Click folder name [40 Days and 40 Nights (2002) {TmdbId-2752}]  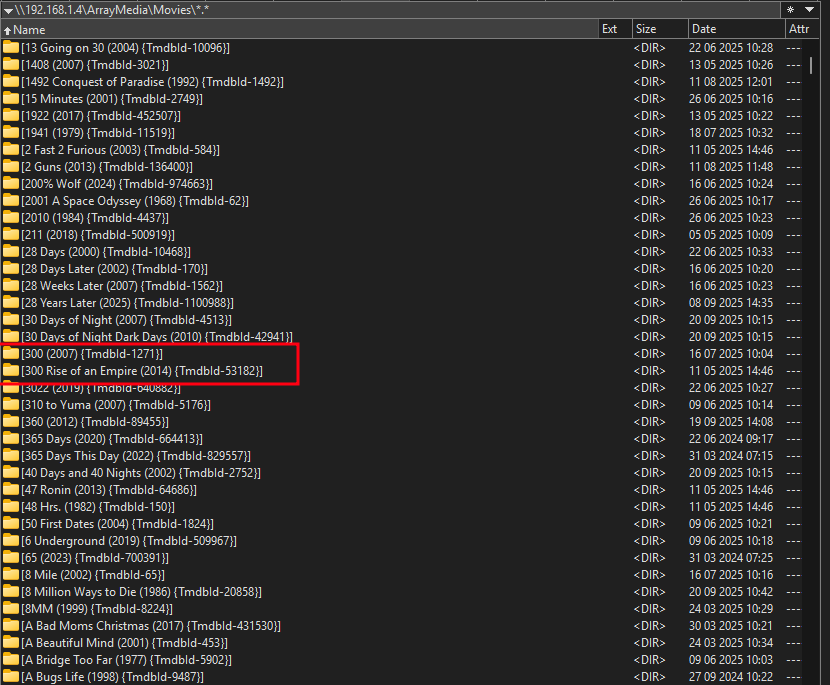point(141,473)
